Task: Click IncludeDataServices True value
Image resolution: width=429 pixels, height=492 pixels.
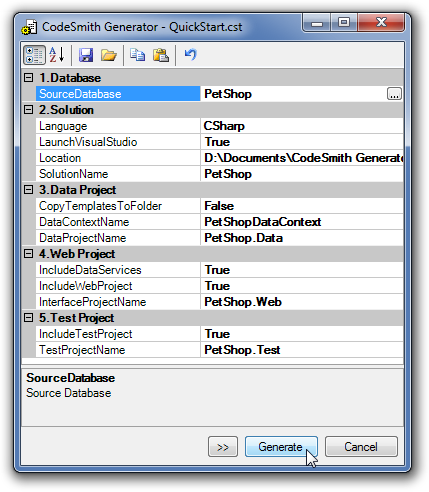Action: coord(217,270)
